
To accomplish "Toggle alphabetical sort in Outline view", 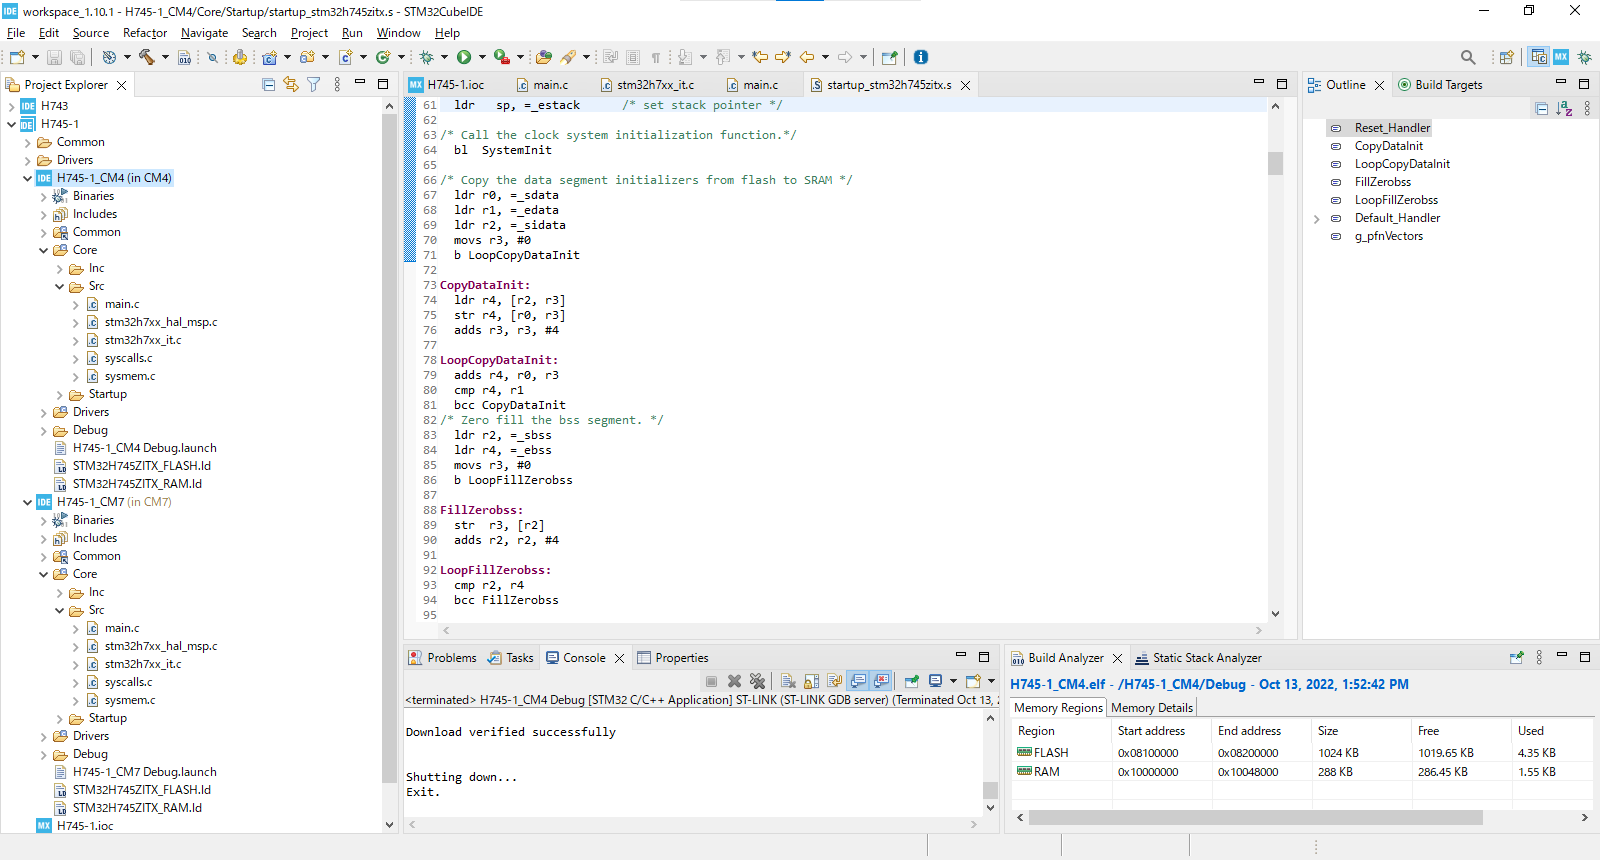I will [1564, 108].
